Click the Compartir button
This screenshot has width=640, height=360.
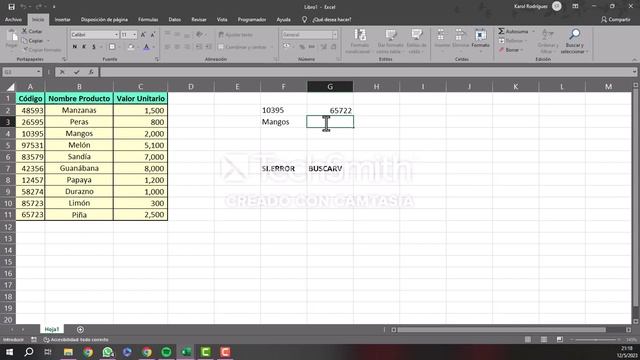616,19
